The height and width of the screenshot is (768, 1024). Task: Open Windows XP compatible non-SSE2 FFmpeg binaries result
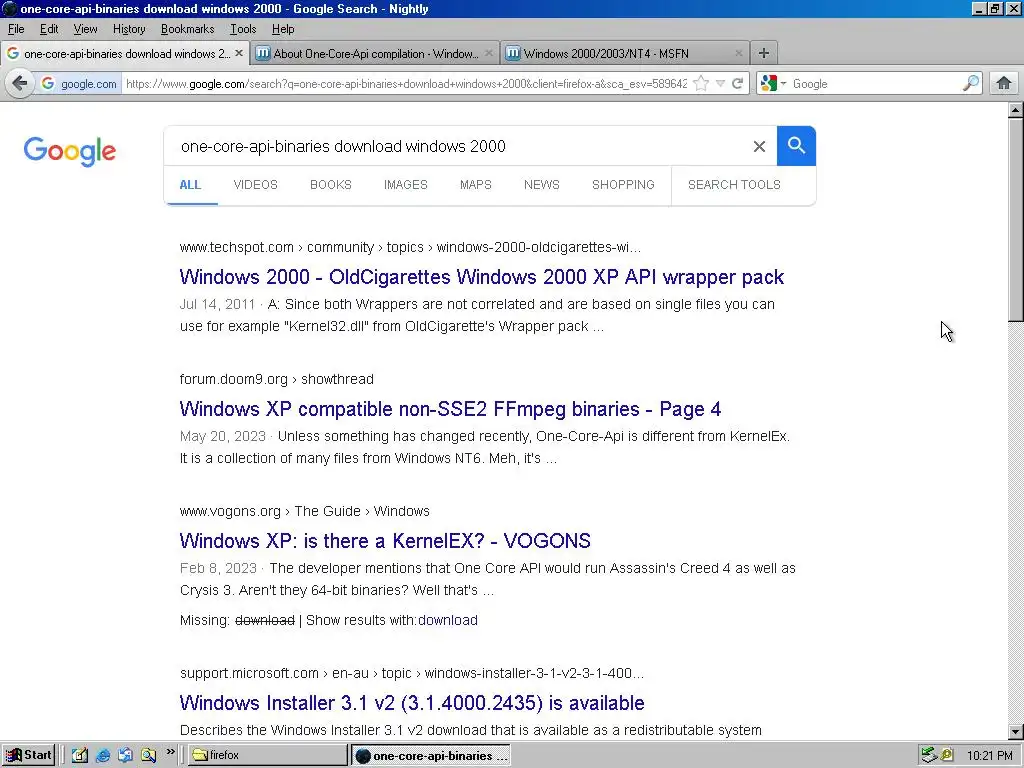point(450,409)
